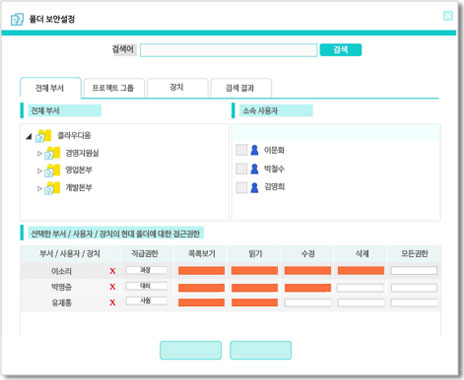Toggle 수정 permission in the 대리 row

point(308,288)
